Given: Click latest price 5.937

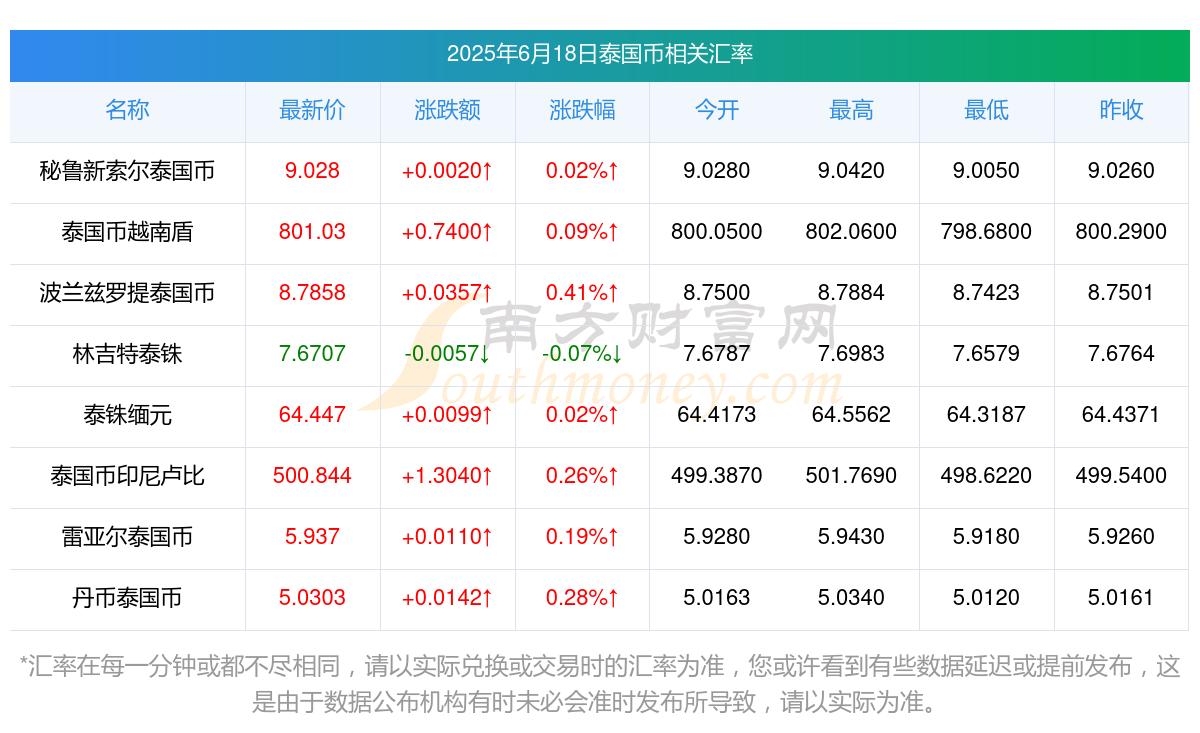Looking at the screenshot, I should click(x=312, y=537).
